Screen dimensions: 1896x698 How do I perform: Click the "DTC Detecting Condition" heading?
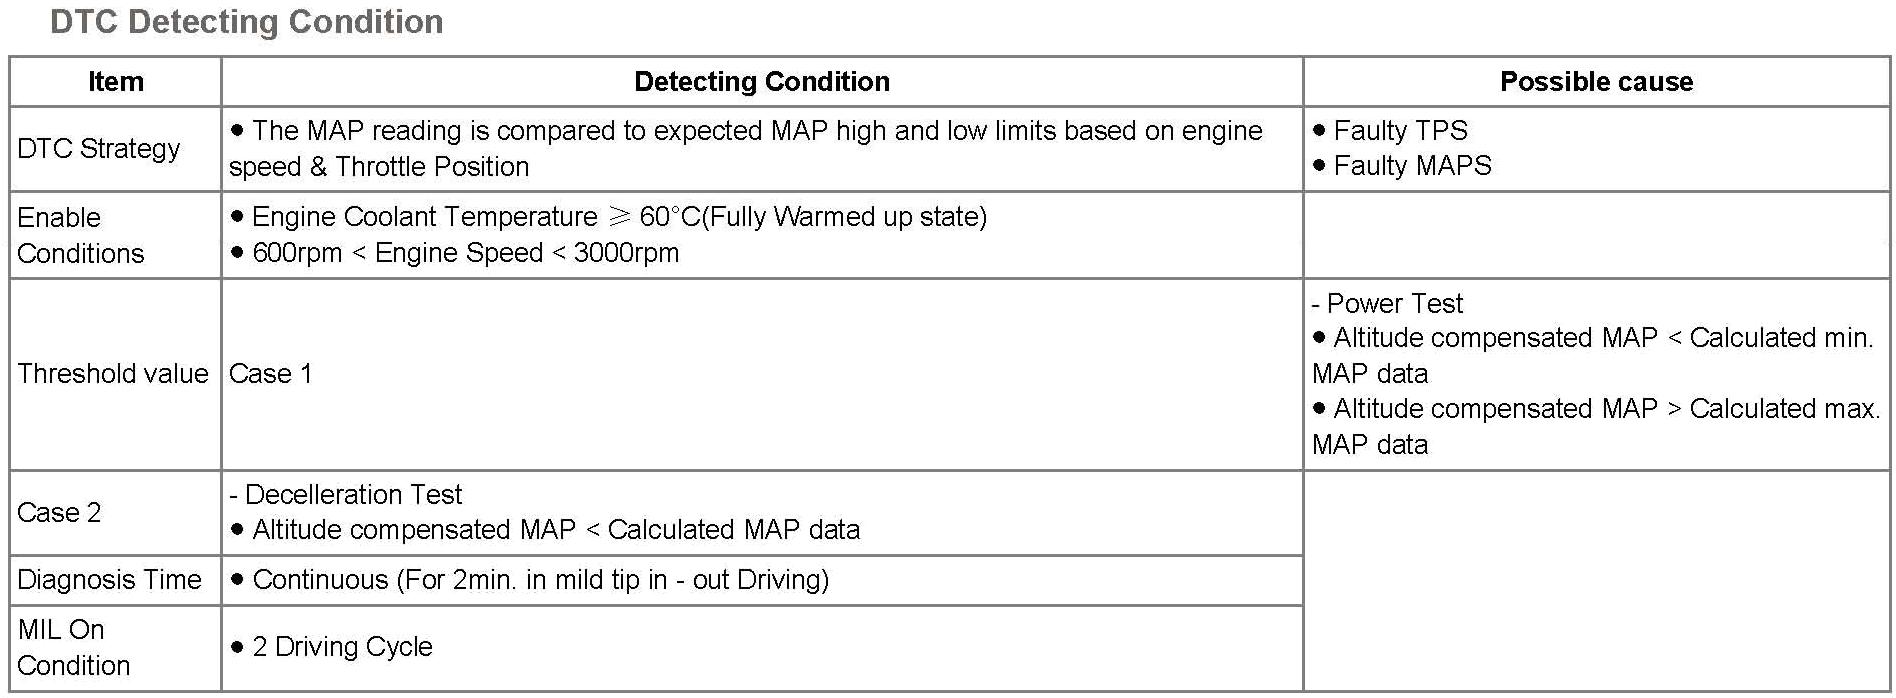point(246,22)
